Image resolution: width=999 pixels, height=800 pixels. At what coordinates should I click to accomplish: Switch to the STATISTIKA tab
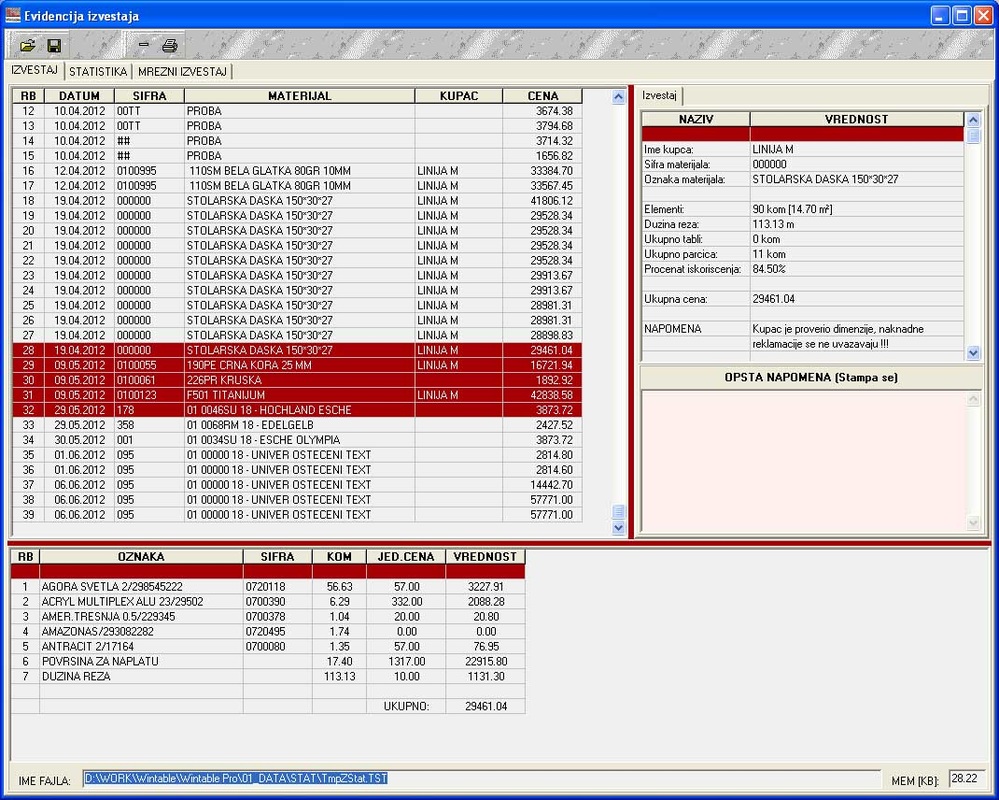click(98, 72)
